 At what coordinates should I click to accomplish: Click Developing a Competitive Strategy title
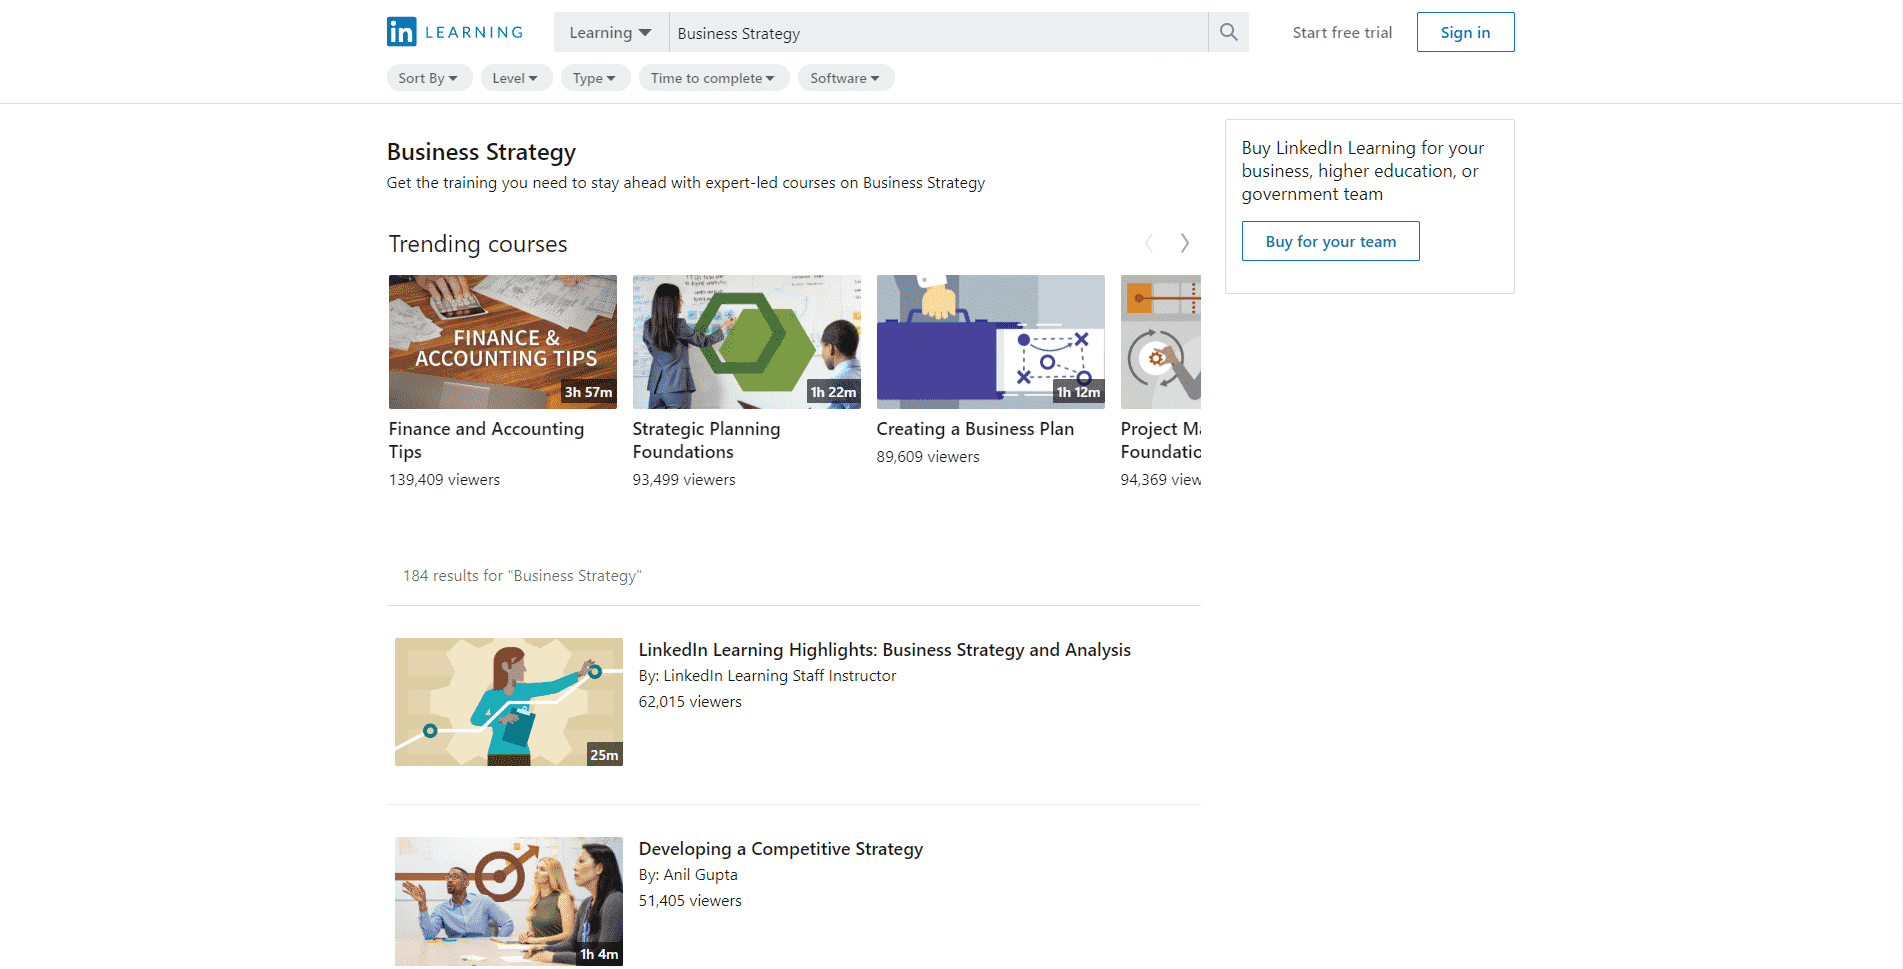click(781, 849)
